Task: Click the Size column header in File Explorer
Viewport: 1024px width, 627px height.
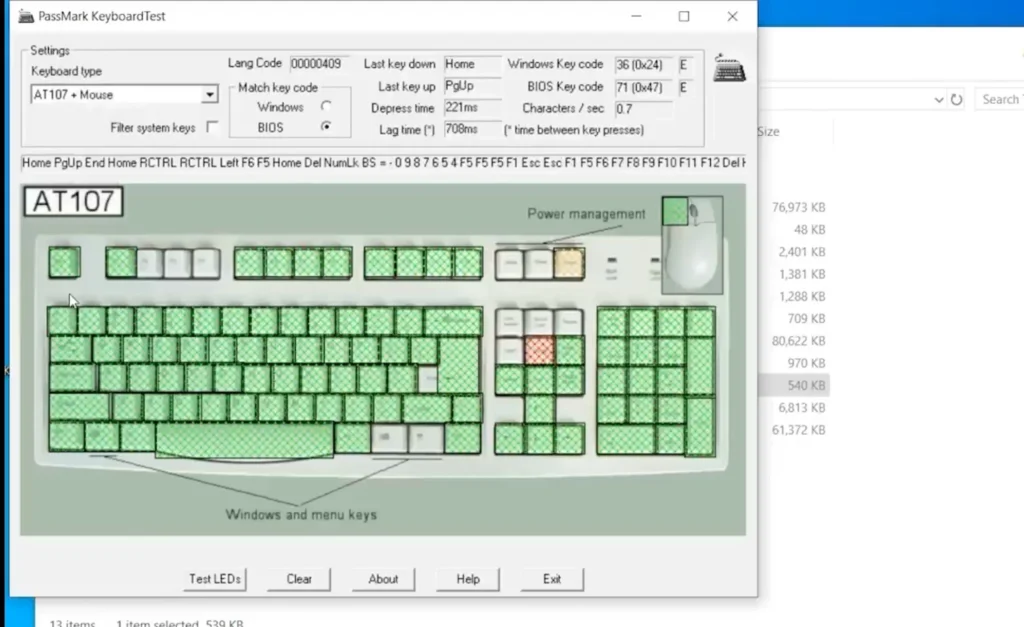Action: click(x=768, y=132)
